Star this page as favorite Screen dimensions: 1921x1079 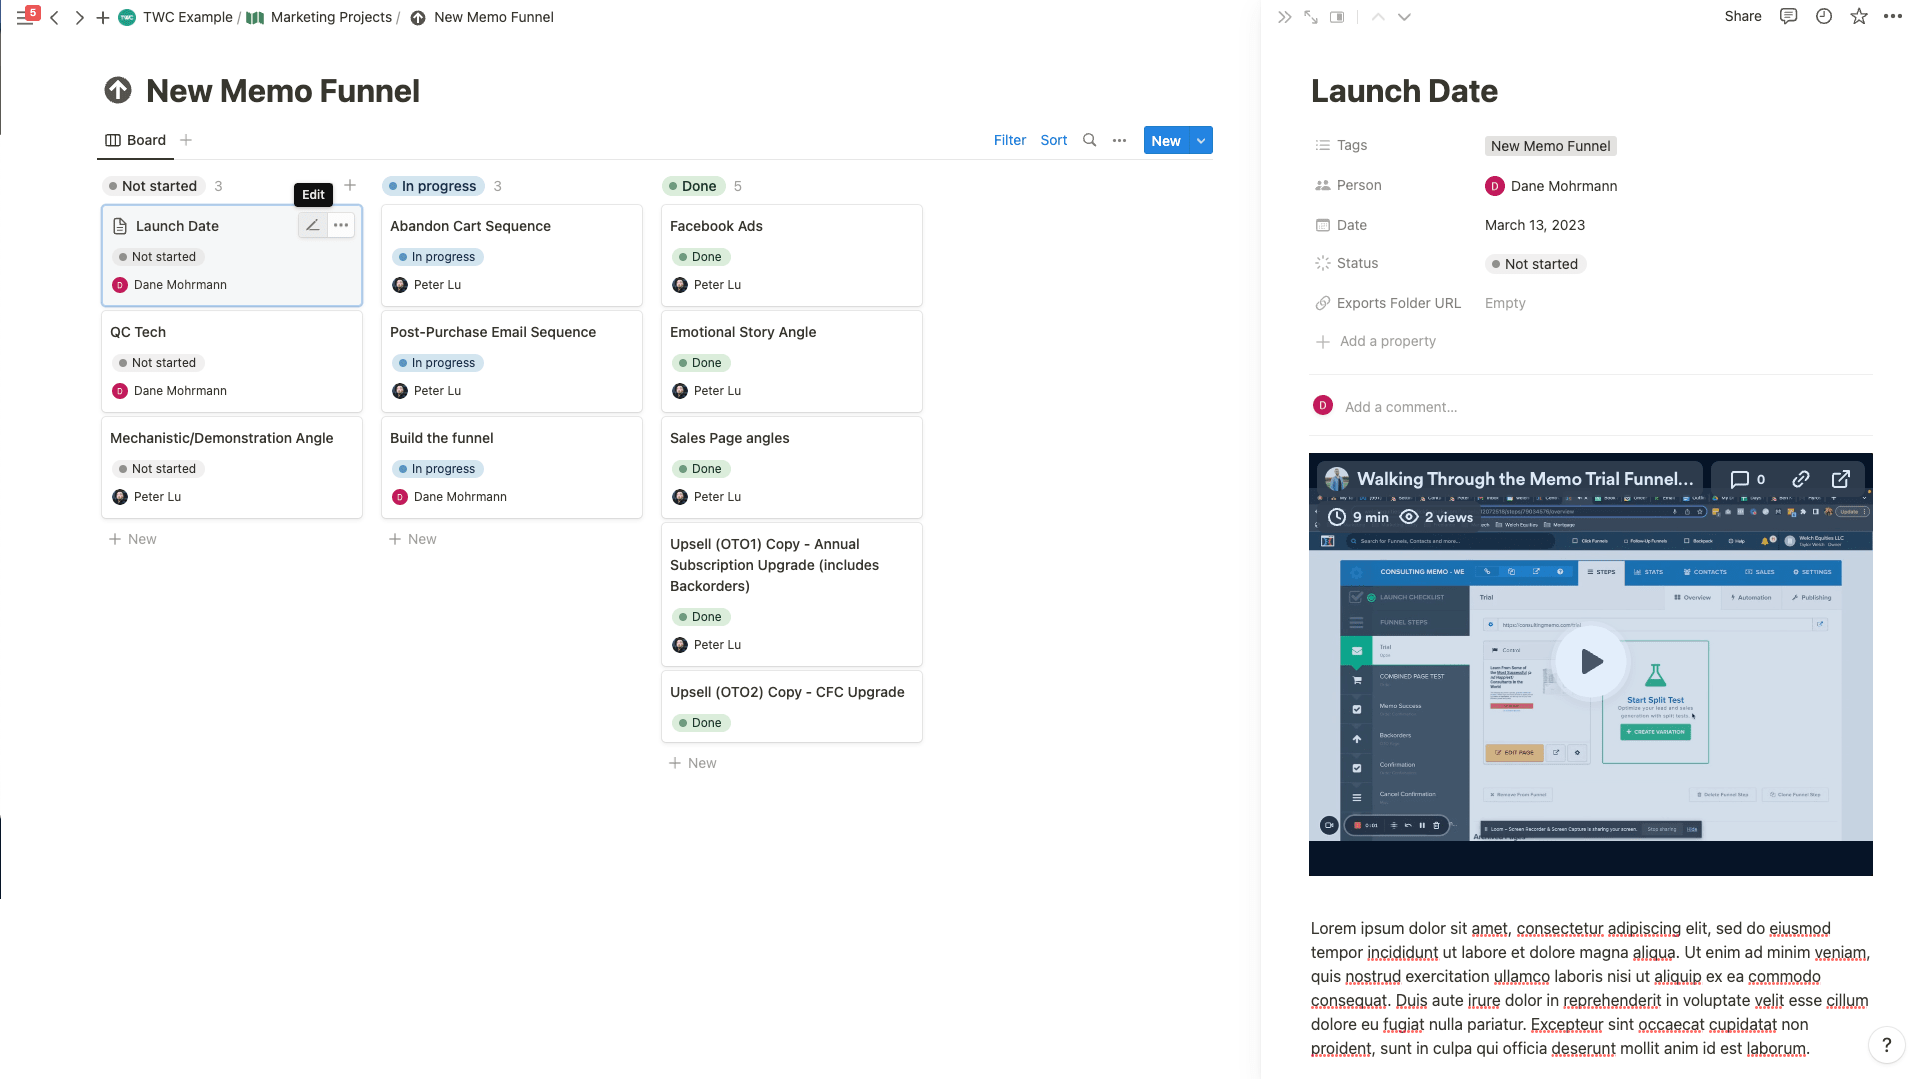click(1858, 16)
